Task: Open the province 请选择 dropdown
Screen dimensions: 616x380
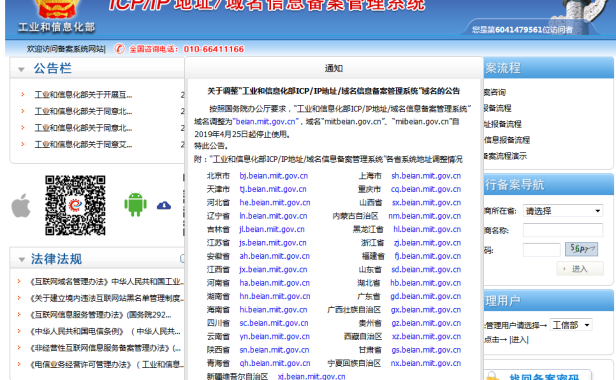Action: click(563, 211)
